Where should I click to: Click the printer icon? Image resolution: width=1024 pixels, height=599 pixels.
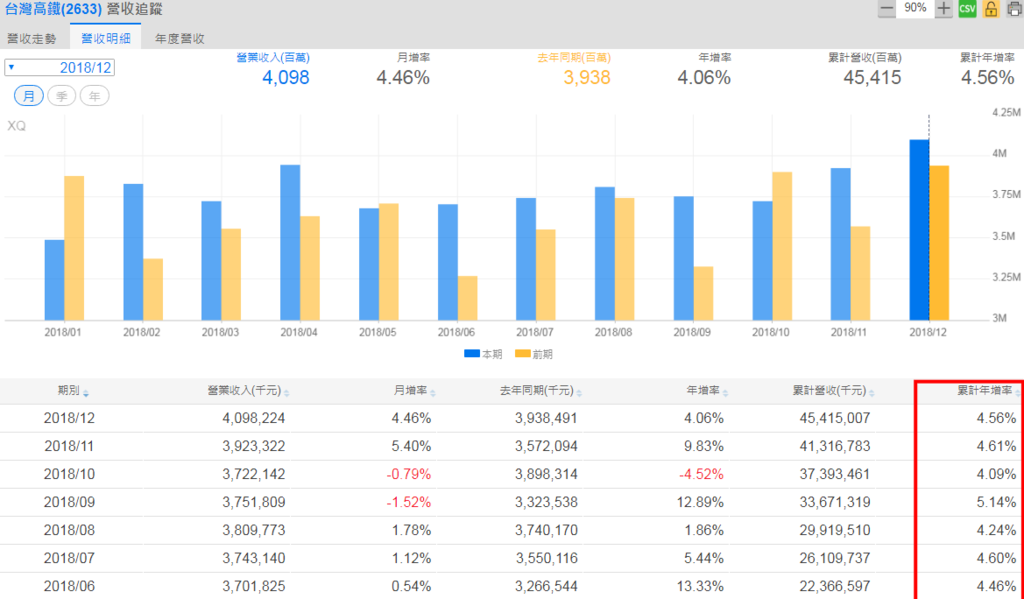[x=1014, y=9]
